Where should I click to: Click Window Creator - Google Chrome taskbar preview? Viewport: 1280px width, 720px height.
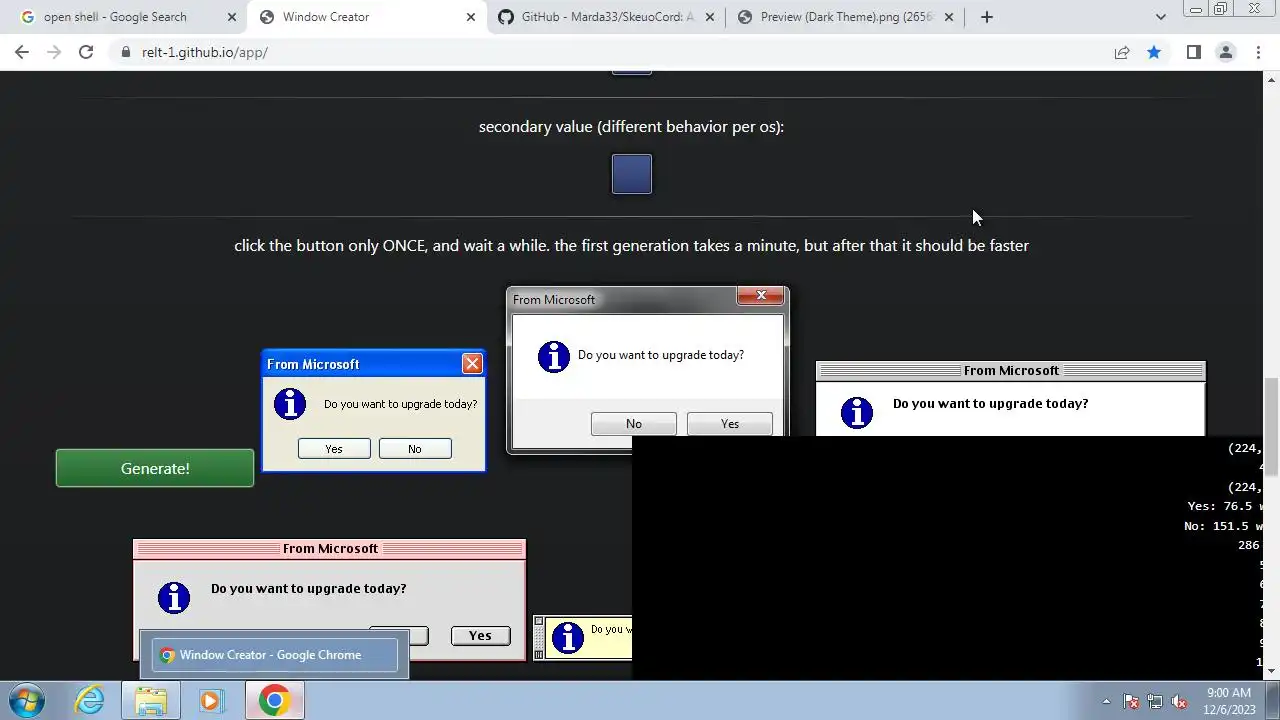pyautogui.click(x=275, y=655)
